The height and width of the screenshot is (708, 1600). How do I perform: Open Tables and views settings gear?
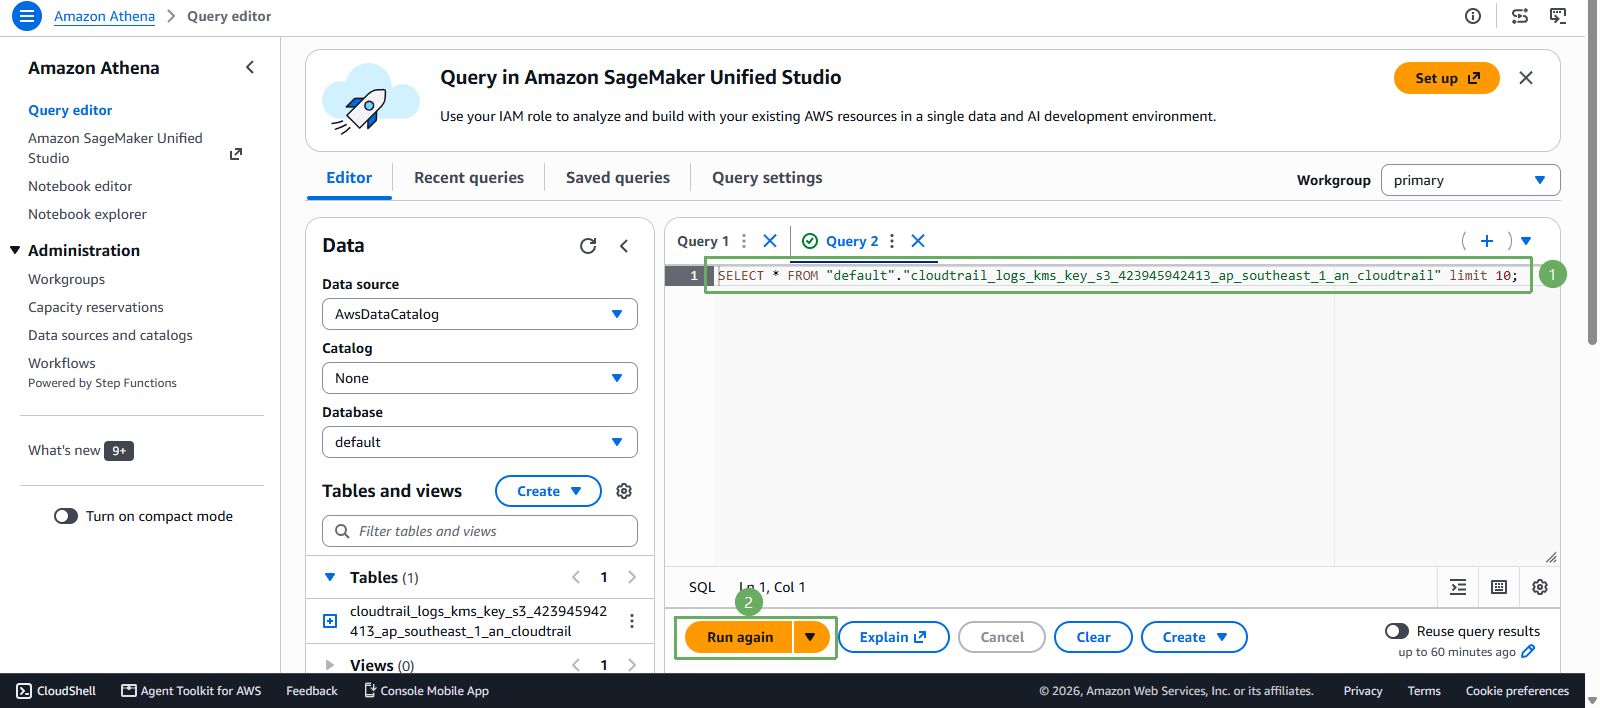pos(624,491)
